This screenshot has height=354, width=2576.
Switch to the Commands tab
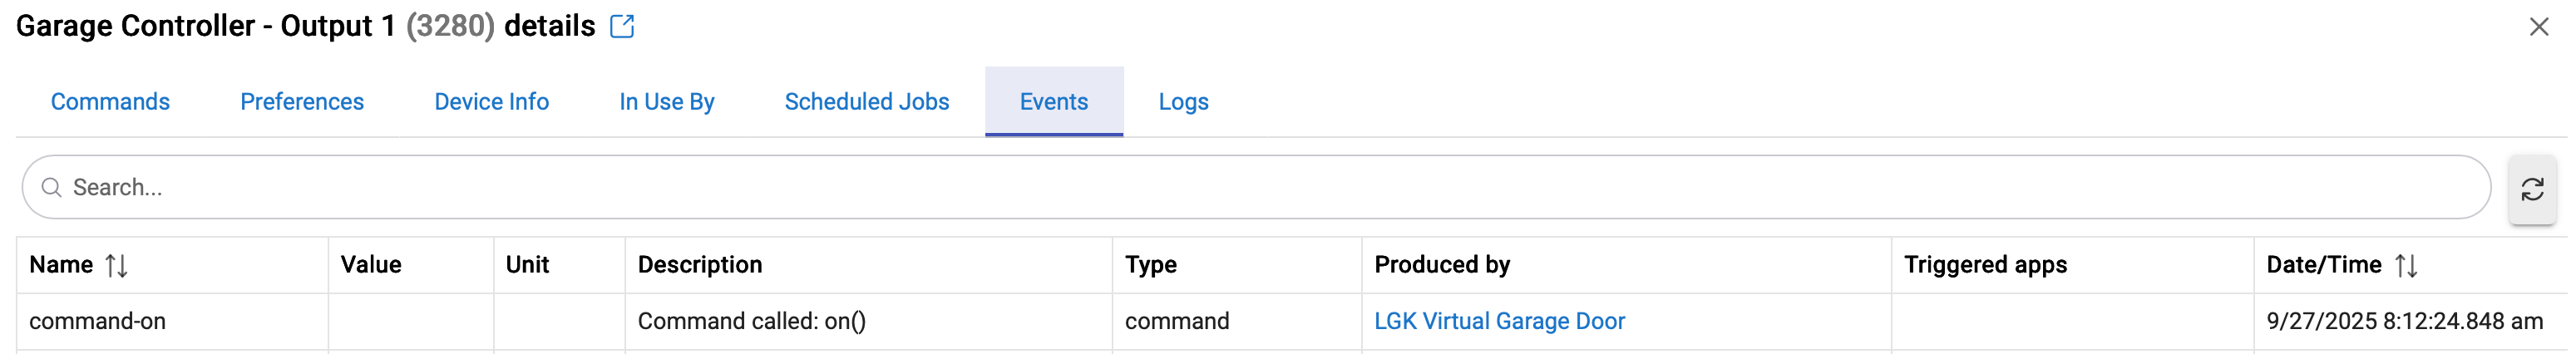[110, 102]
